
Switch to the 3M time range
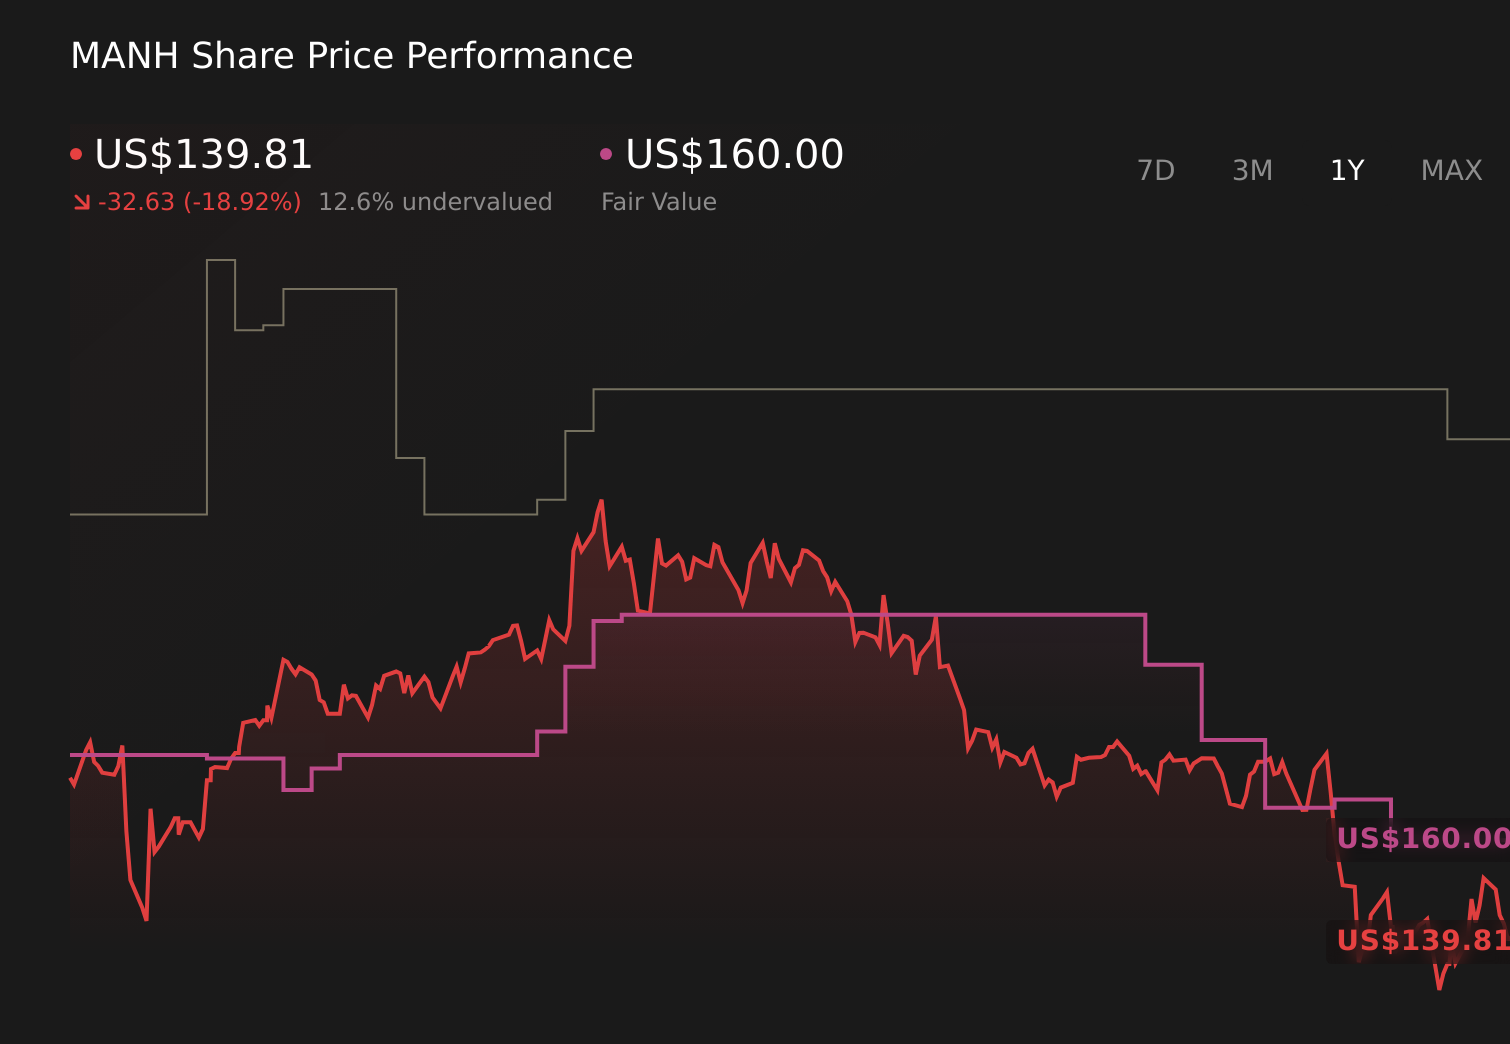(1251, 170)
